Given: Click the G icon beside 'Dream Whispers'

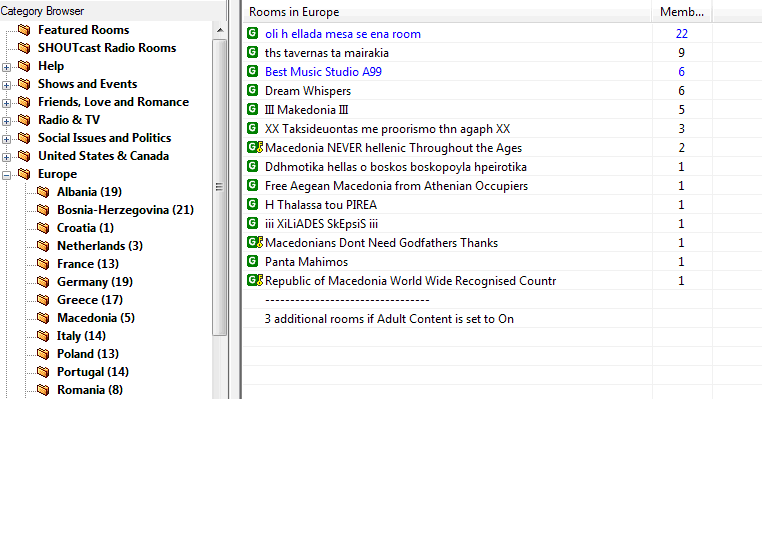Looking at the screenshot, I should tap(252, 90).
